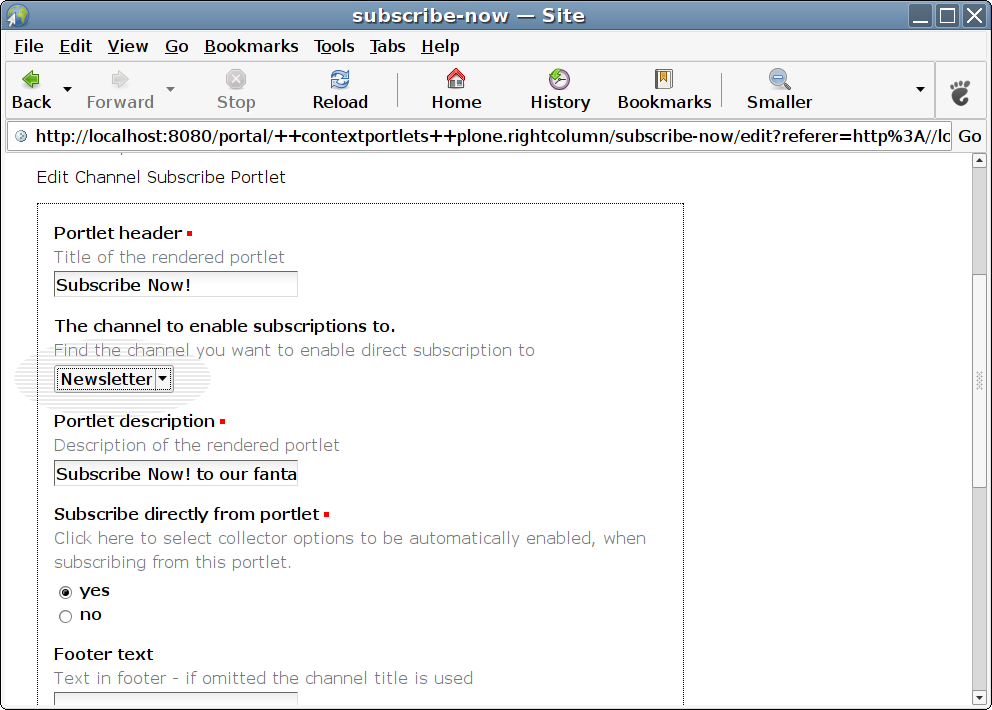Click the Portlet description input field
Viewport: 992px width, 710px height.
[176, 474]
